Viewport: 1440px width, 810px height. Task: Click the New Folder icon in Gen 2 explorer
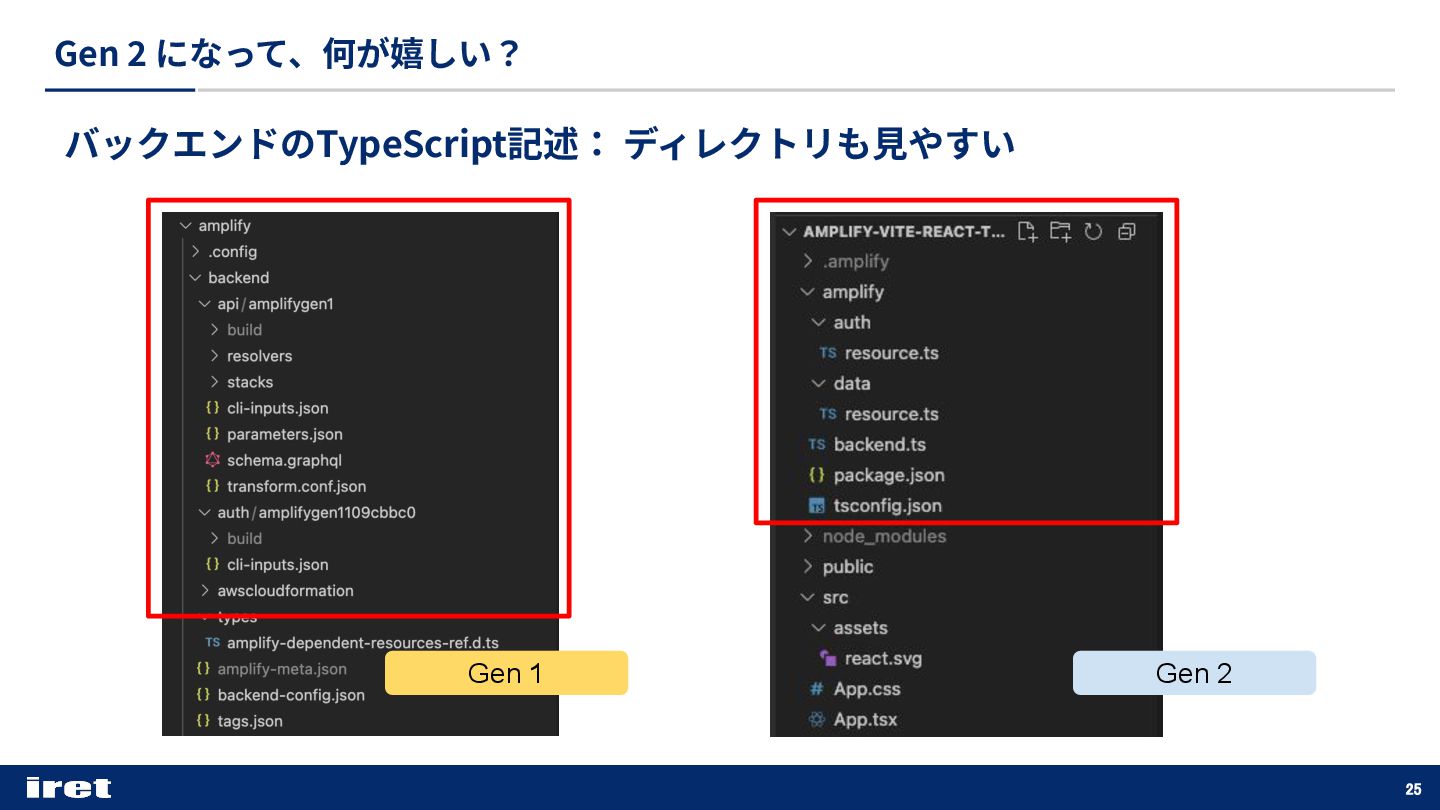pyautogui.click(x=1060, y=232)
